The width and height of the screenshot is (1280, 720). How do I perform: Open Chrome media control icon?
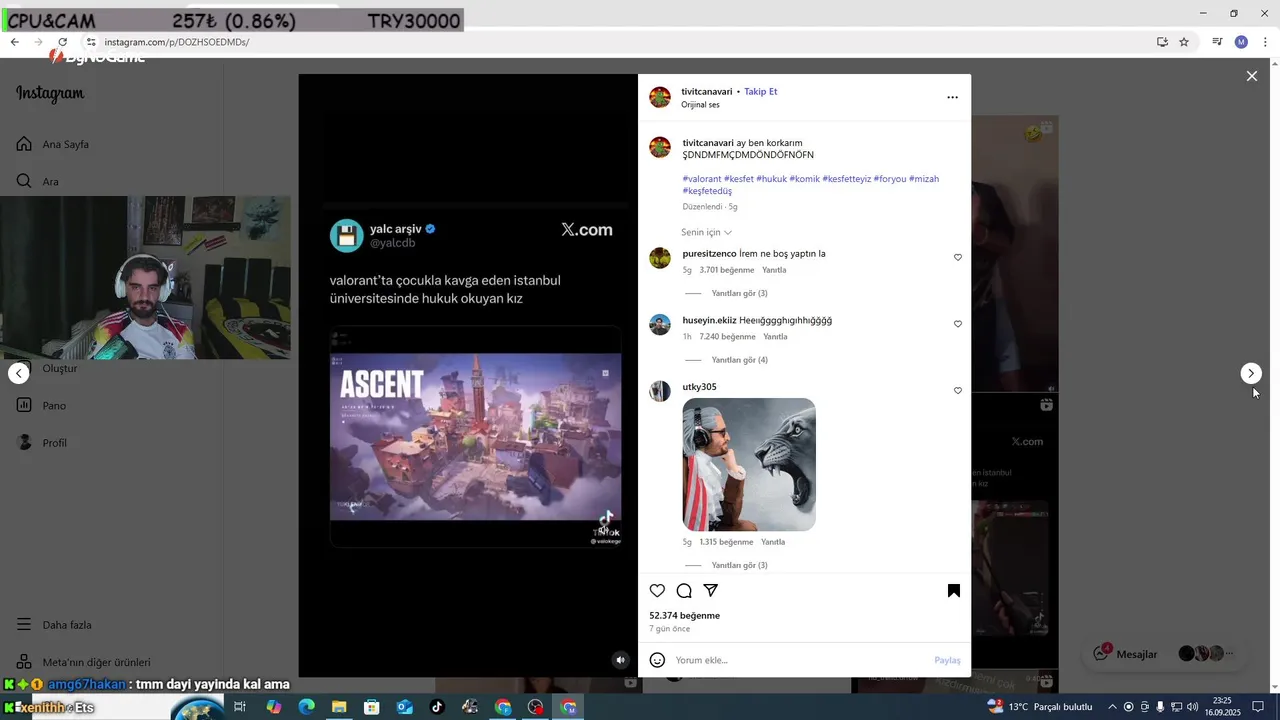1217,42
